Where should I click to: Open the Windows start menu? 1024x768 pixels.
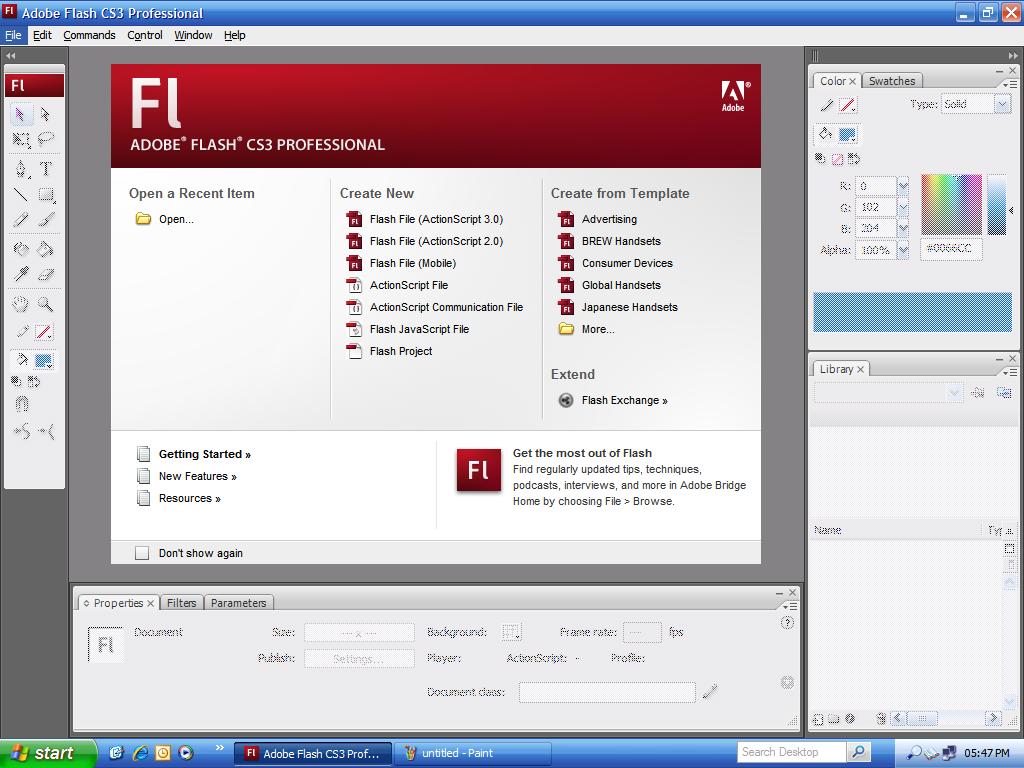(48, 753)
